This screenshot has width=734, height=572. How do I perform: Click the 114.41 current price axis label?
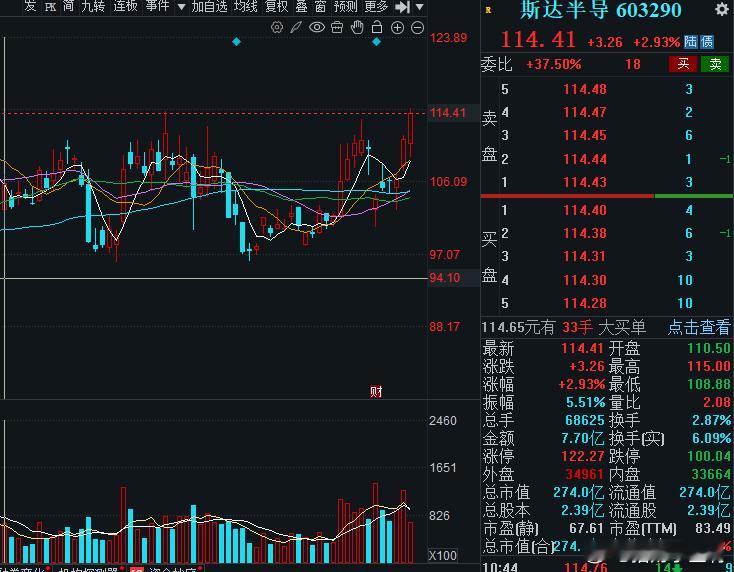[x=448, y=113]
